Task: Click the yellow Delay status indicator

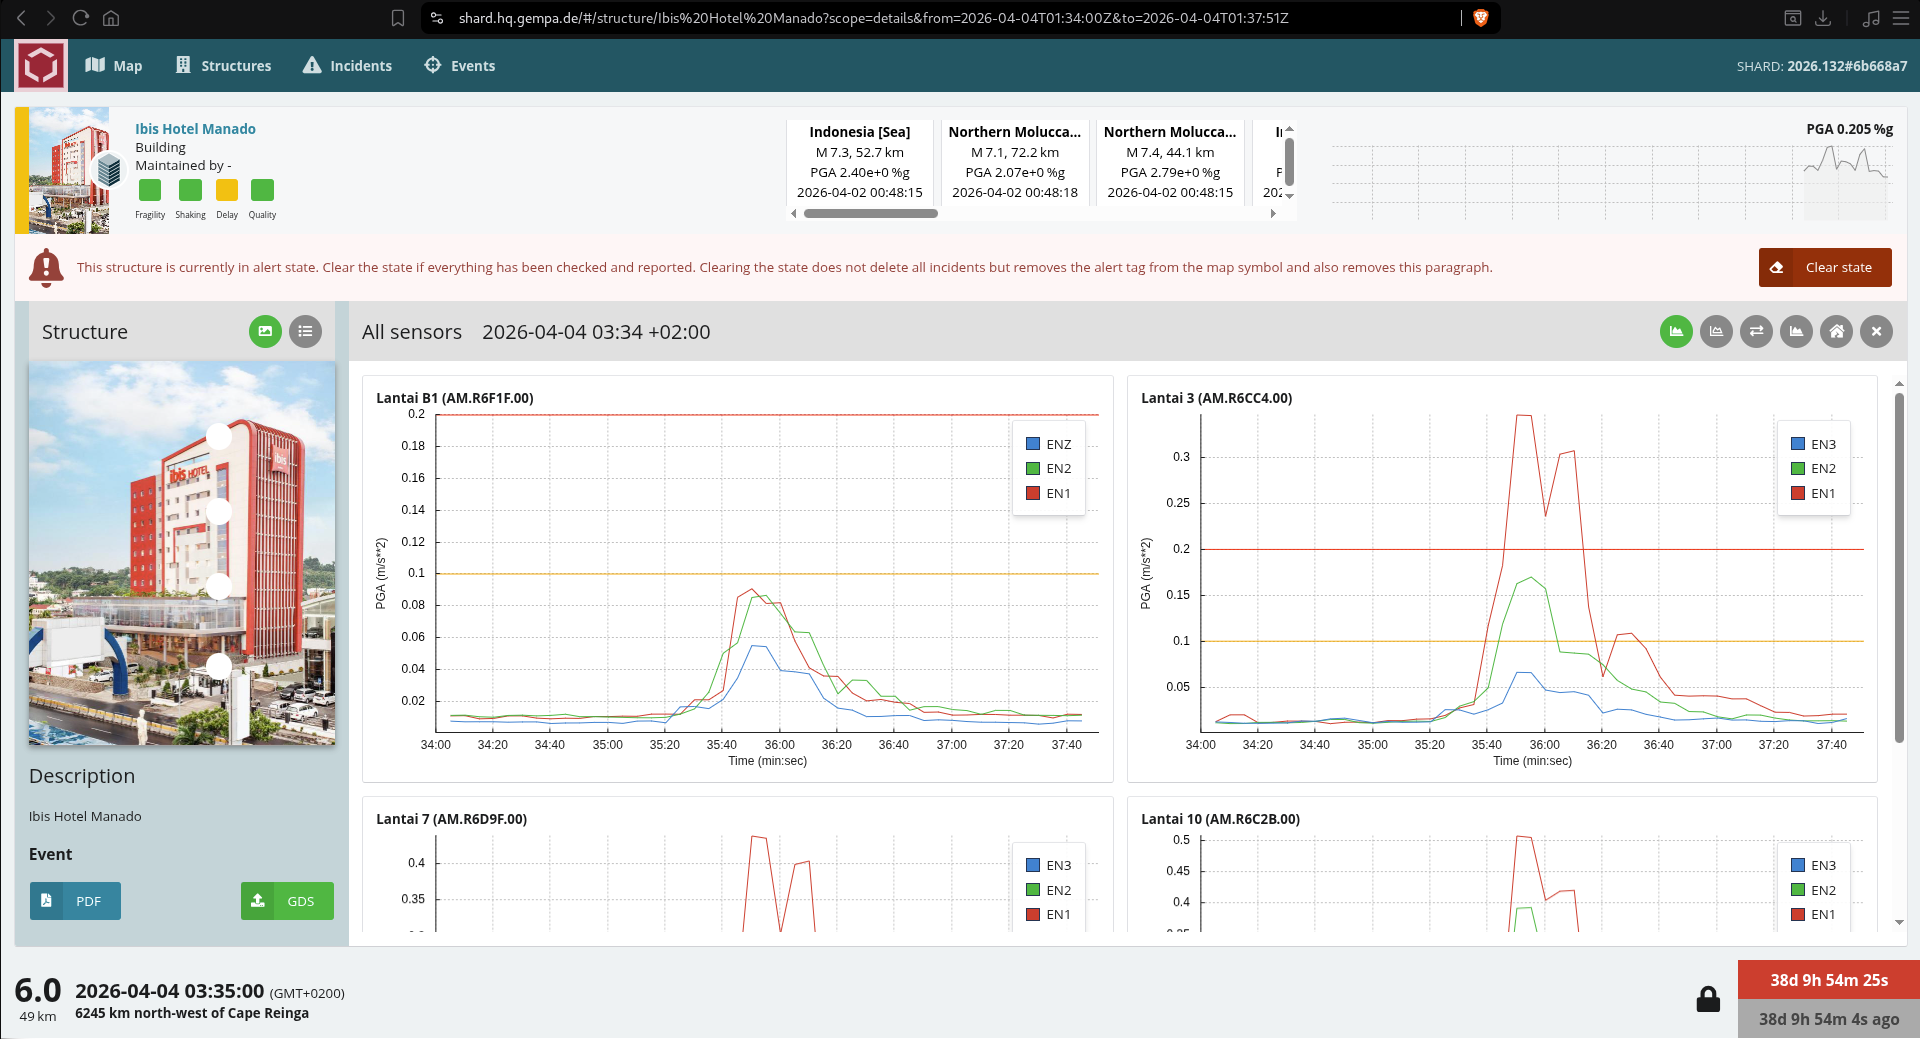Action: 227,190
